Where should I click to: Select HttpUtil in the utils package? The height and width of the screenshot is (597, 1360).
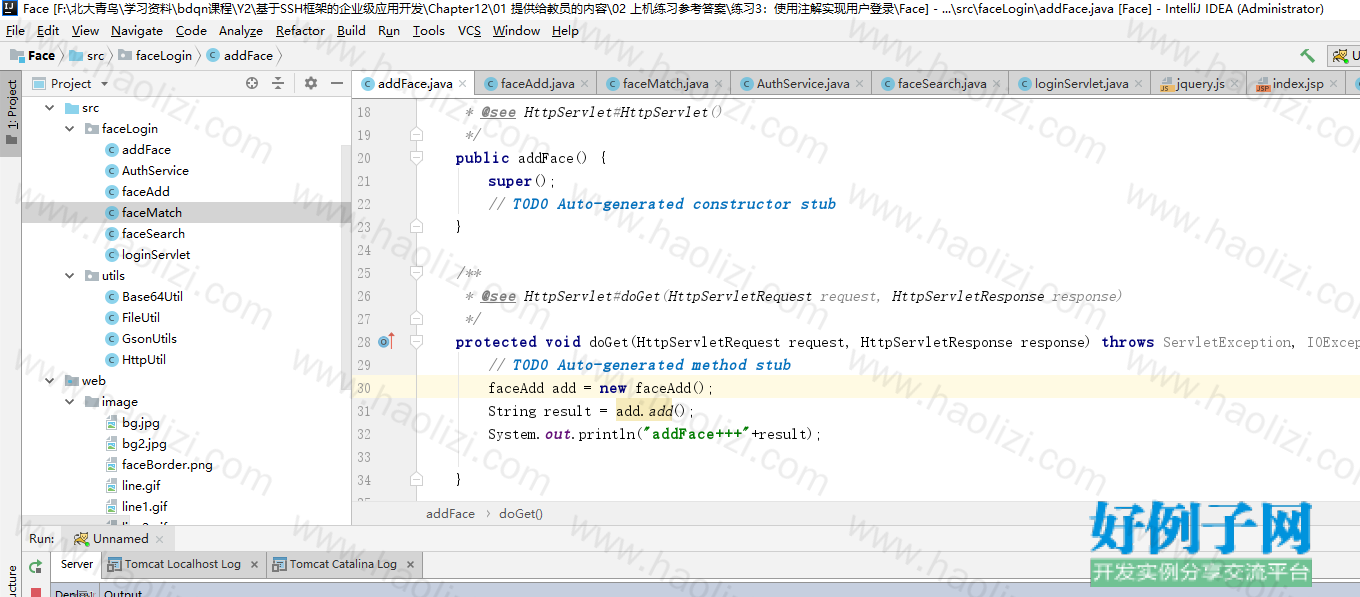click(x=144, y=360)
